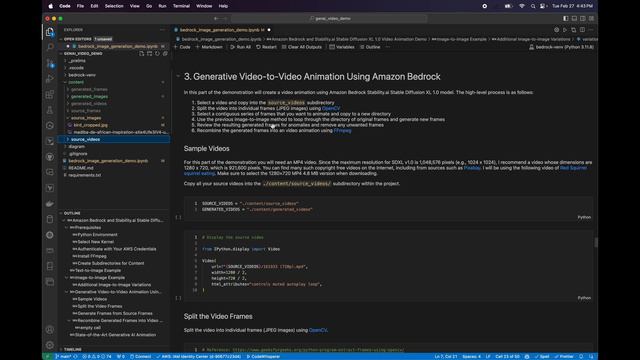Split the editor right
Screen dimensions: 640x360
tap(582, 30)
